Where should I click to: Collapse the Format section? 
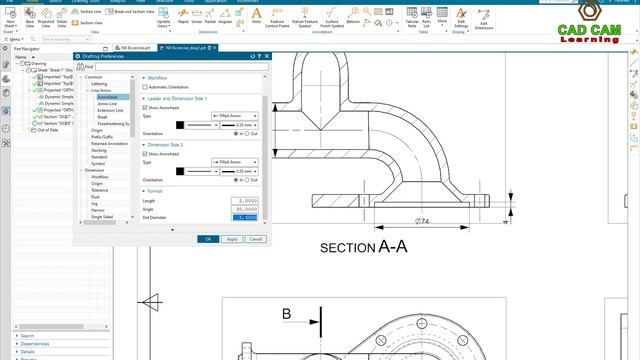(x=144, y=191)
